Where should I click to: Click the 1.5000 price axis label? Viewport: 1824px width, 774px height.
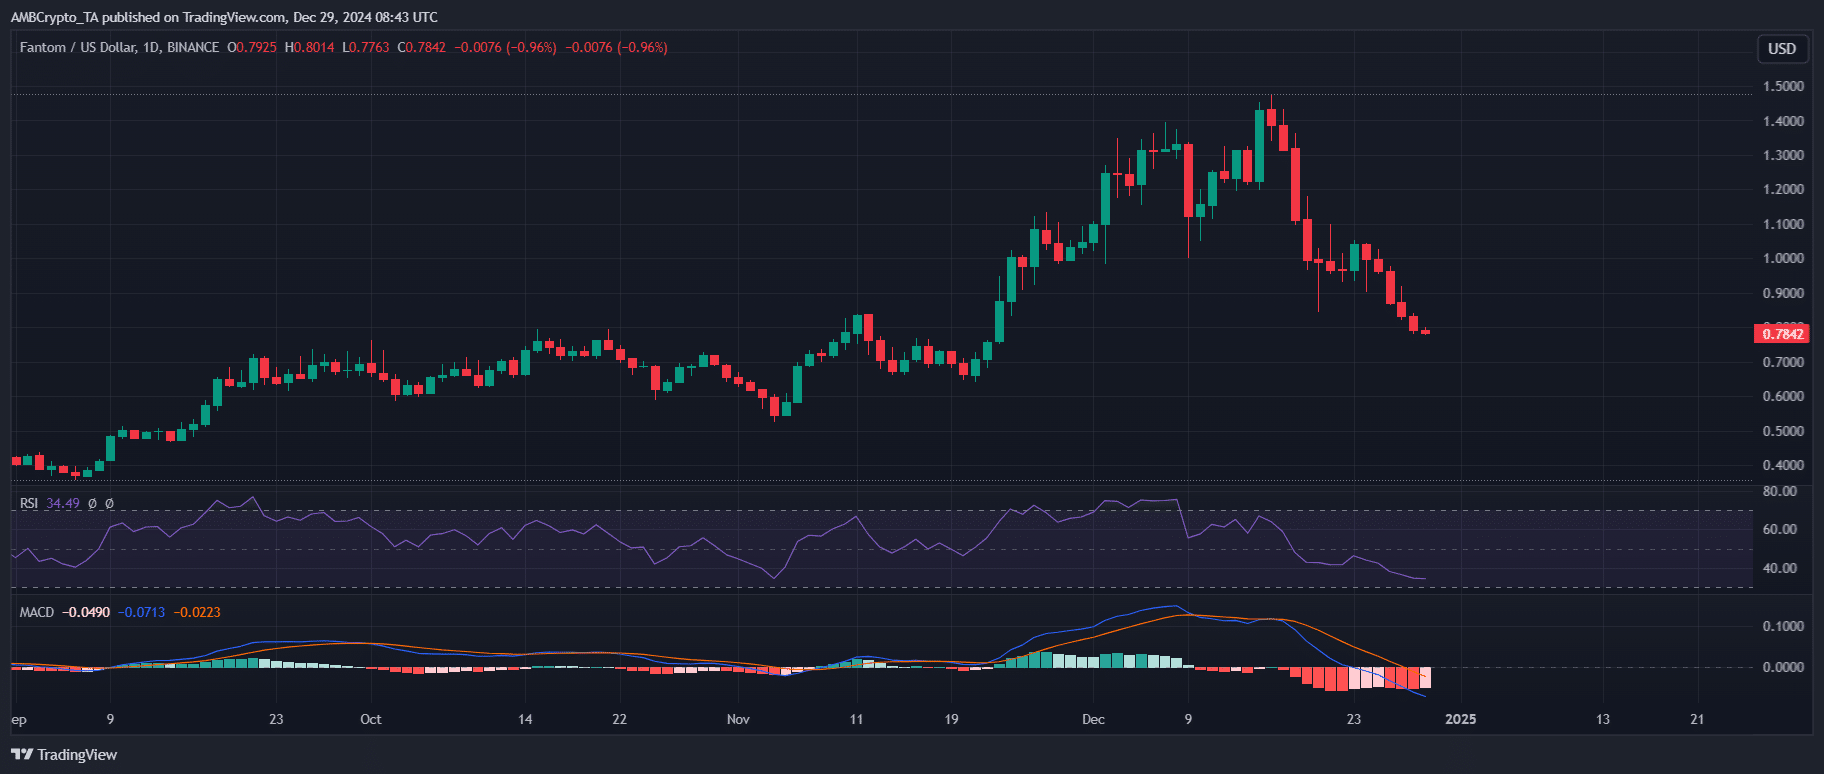[1783, 87]
